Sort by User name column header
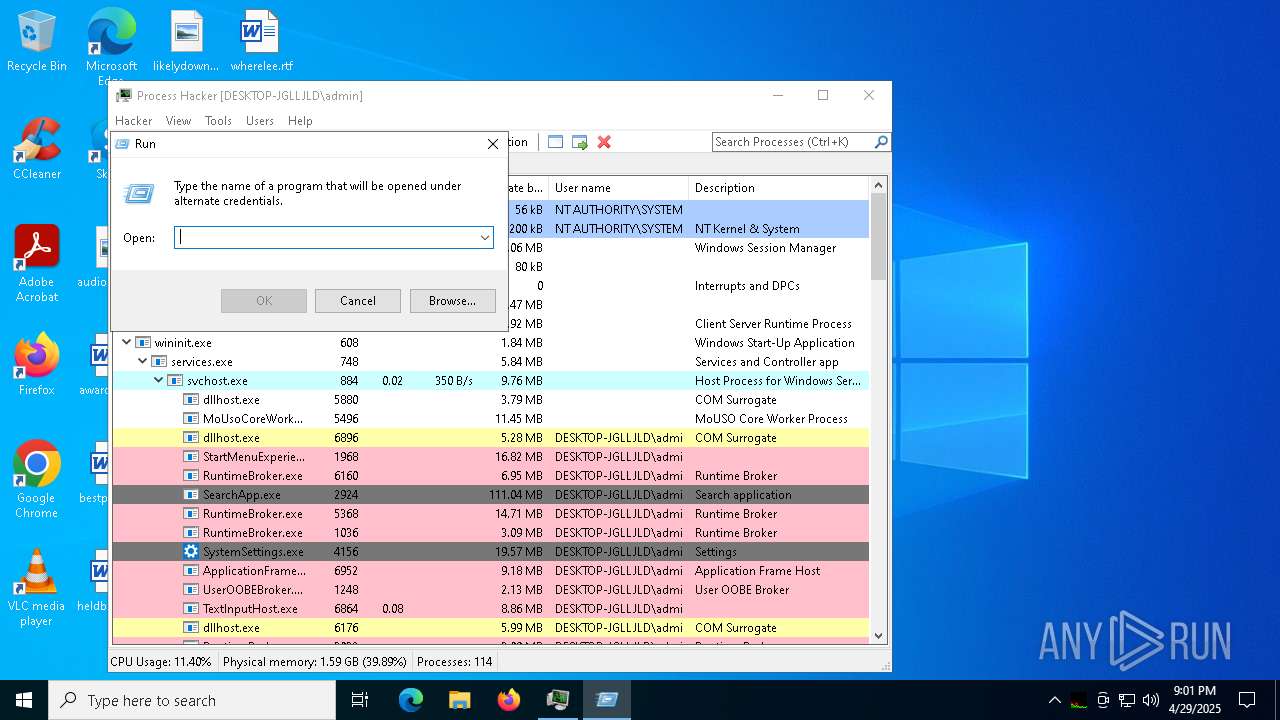 [x=619, y=188]
